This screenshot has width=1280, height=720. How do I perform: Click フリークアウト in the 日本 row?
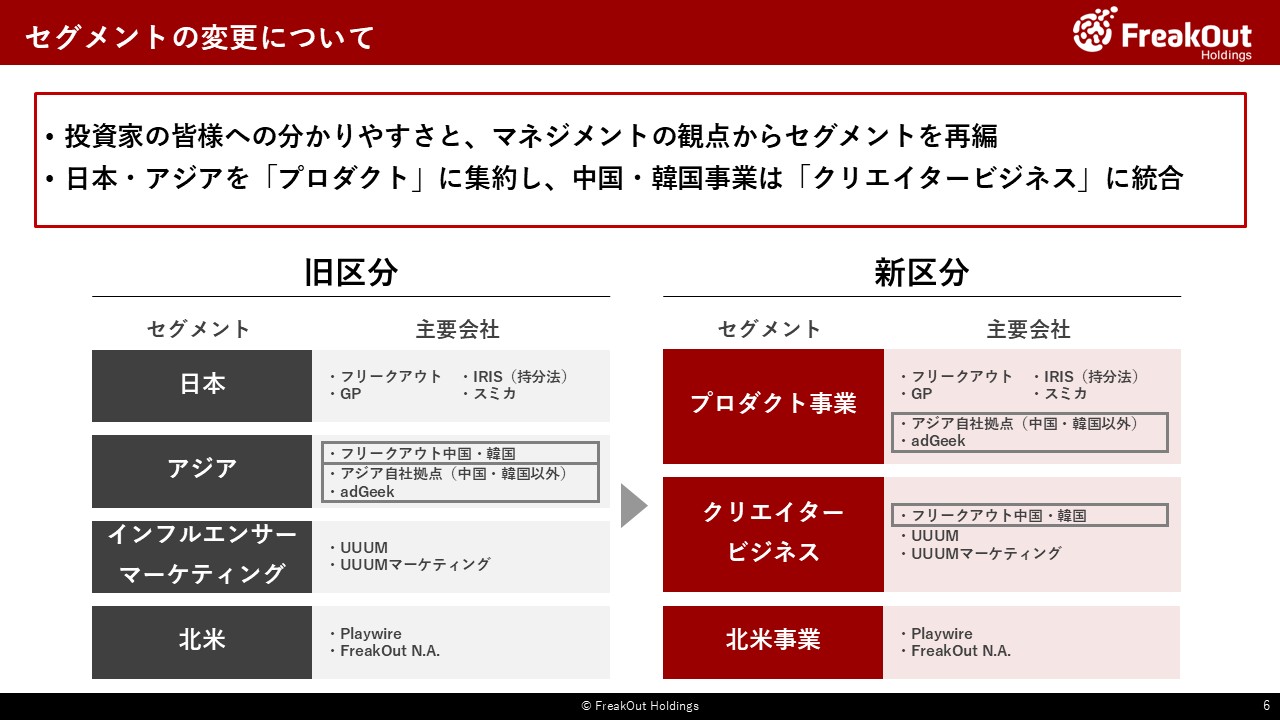click(390, 377)
